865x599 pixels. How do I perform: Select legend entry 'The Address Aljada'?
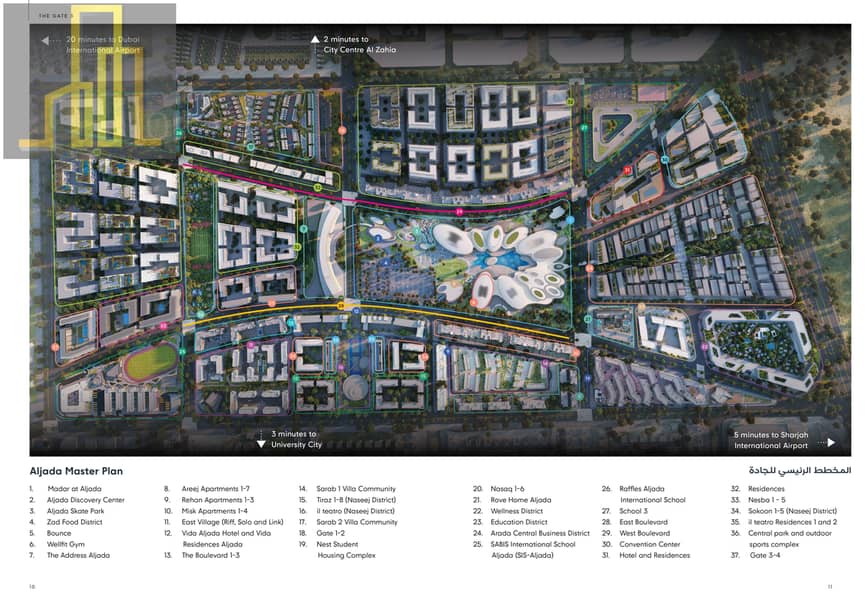[x=78, y=555]
